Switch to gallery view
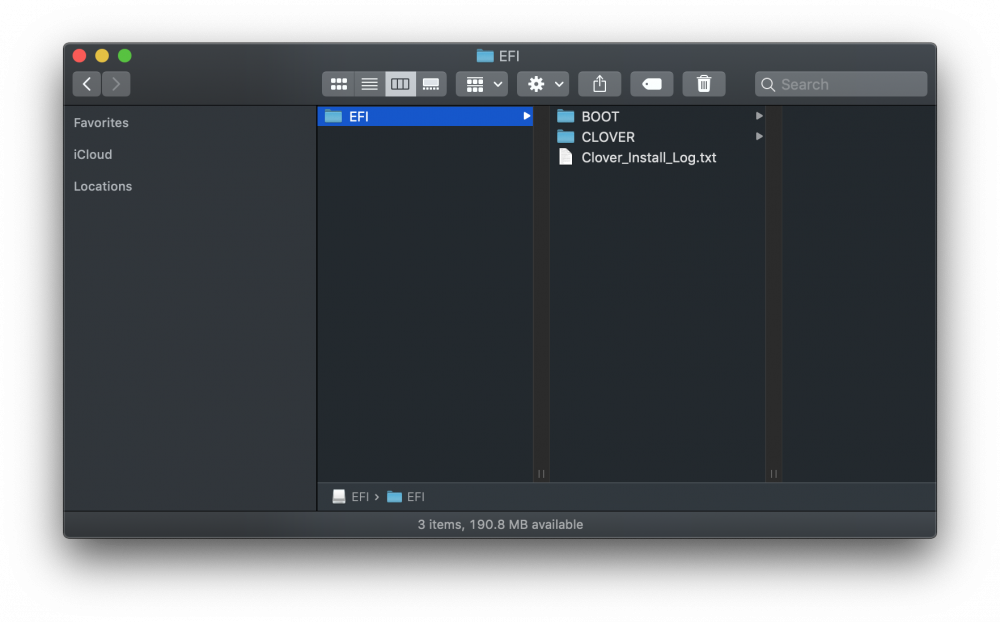Viewport: 1000px width, 622px height. coord(431,84)
